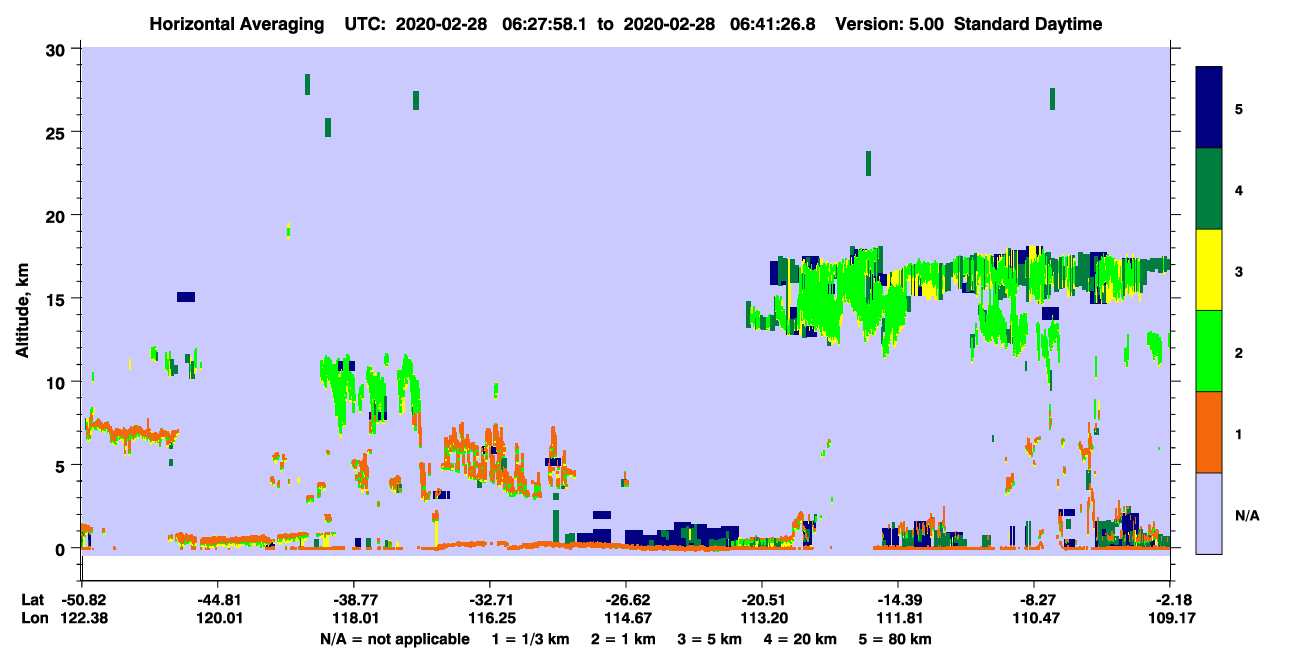
Task: Click 'Version: 5.00' in the title
Action: click(x=890, y=24)
